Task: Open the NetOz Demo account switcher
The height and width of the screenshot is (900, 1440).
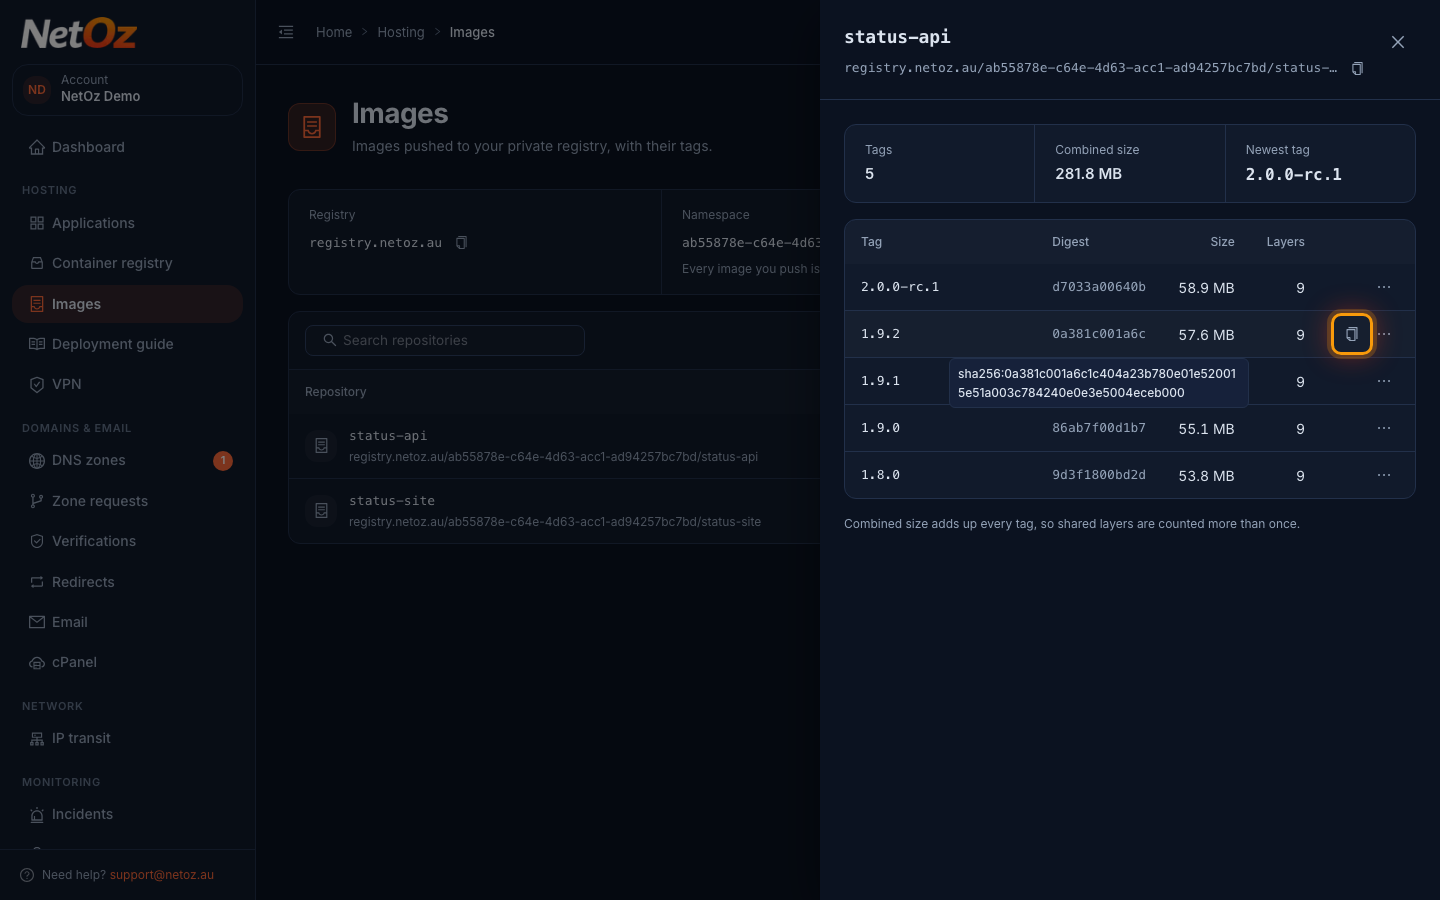Action: [127, 90]
